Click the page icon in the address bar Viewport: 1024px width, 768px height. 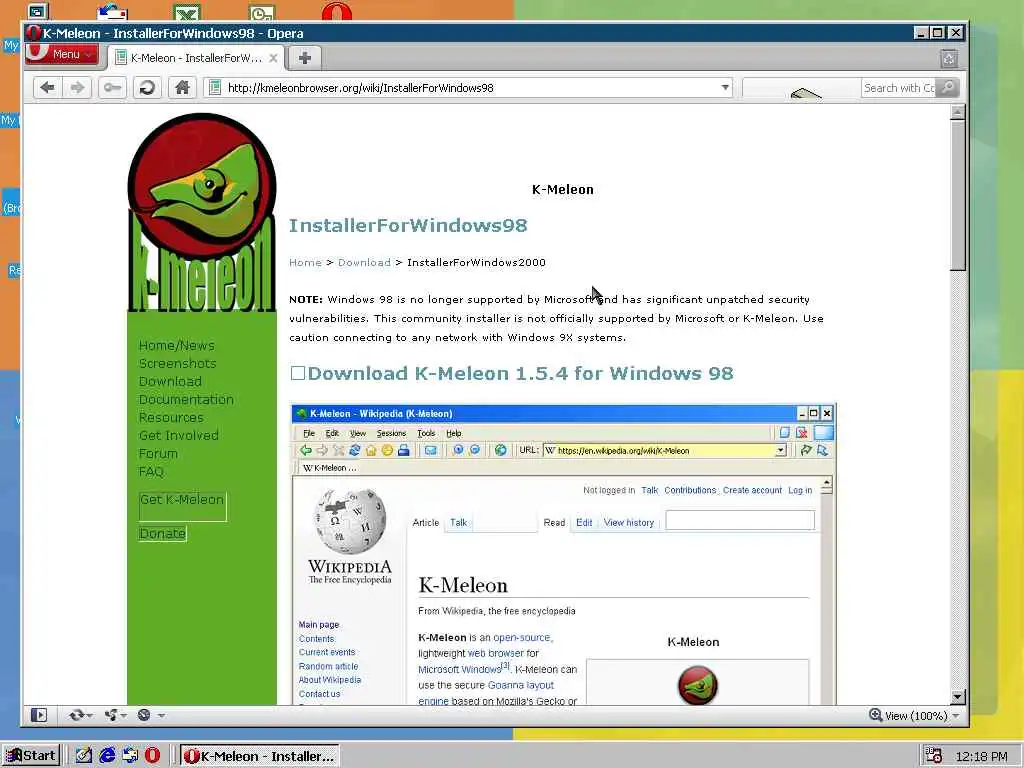215,88
